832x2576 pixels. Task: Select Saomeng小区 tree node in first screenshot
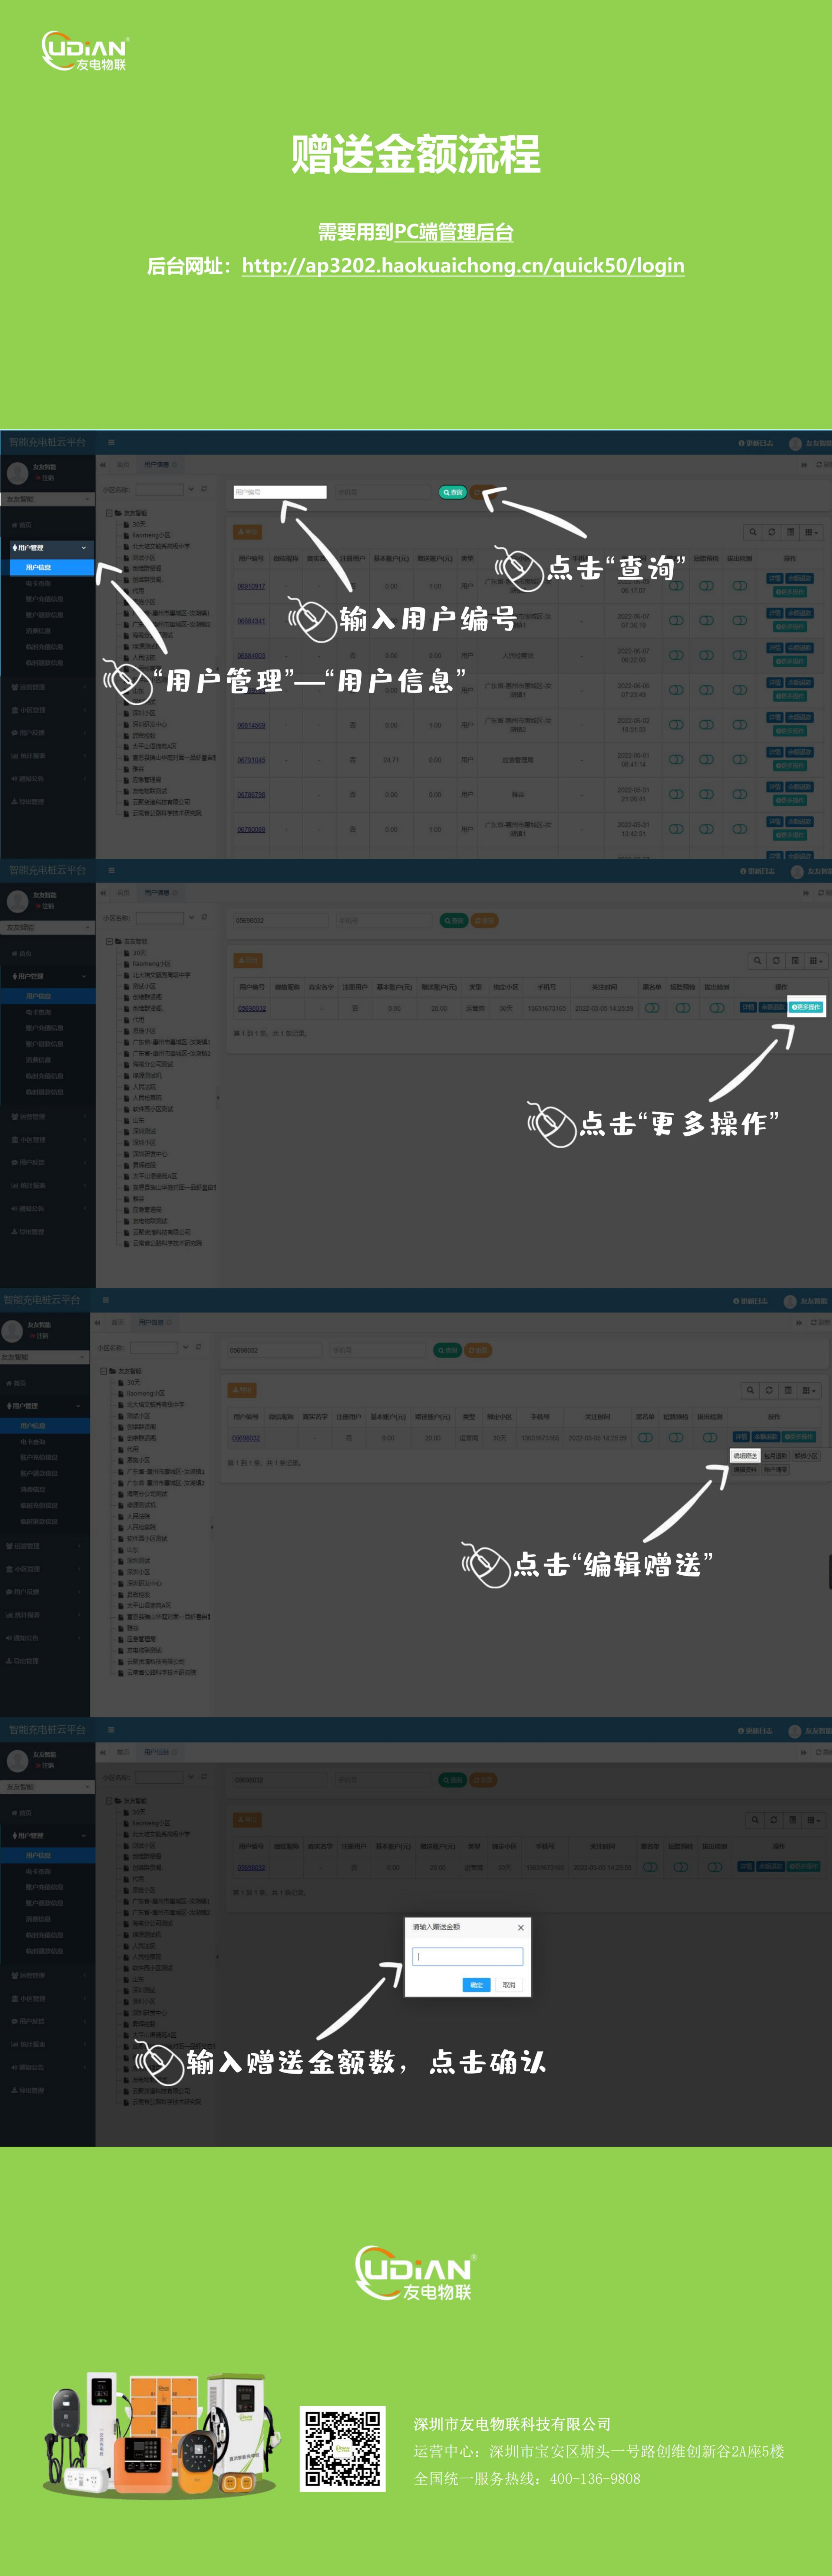pos(151,535)
